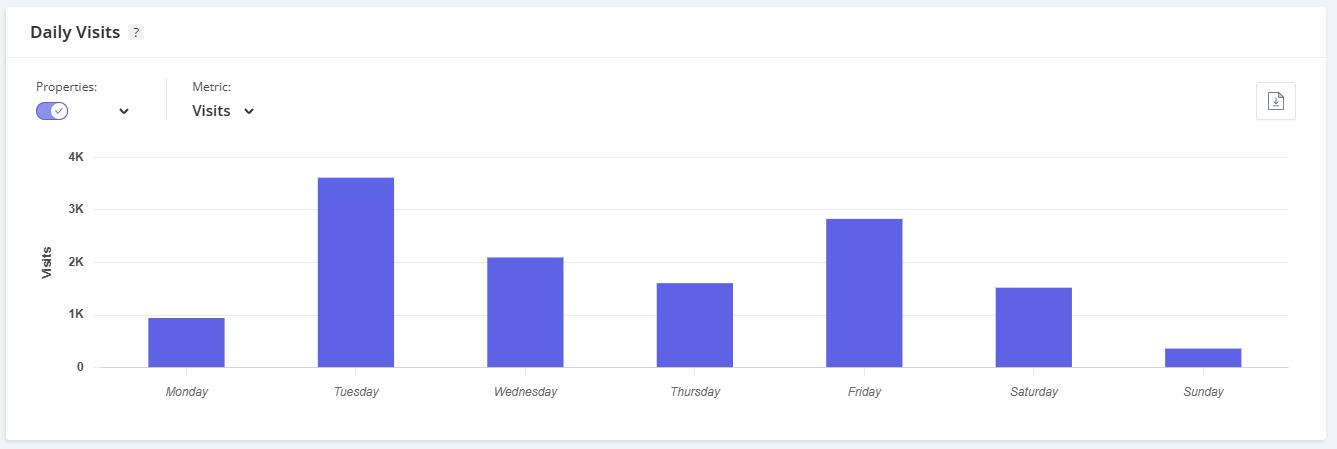The width and height of the screenshot is (1337, 449).
Task: Click the Sunday axis label
Action: pyautogui.click(x=1203, y=392)
